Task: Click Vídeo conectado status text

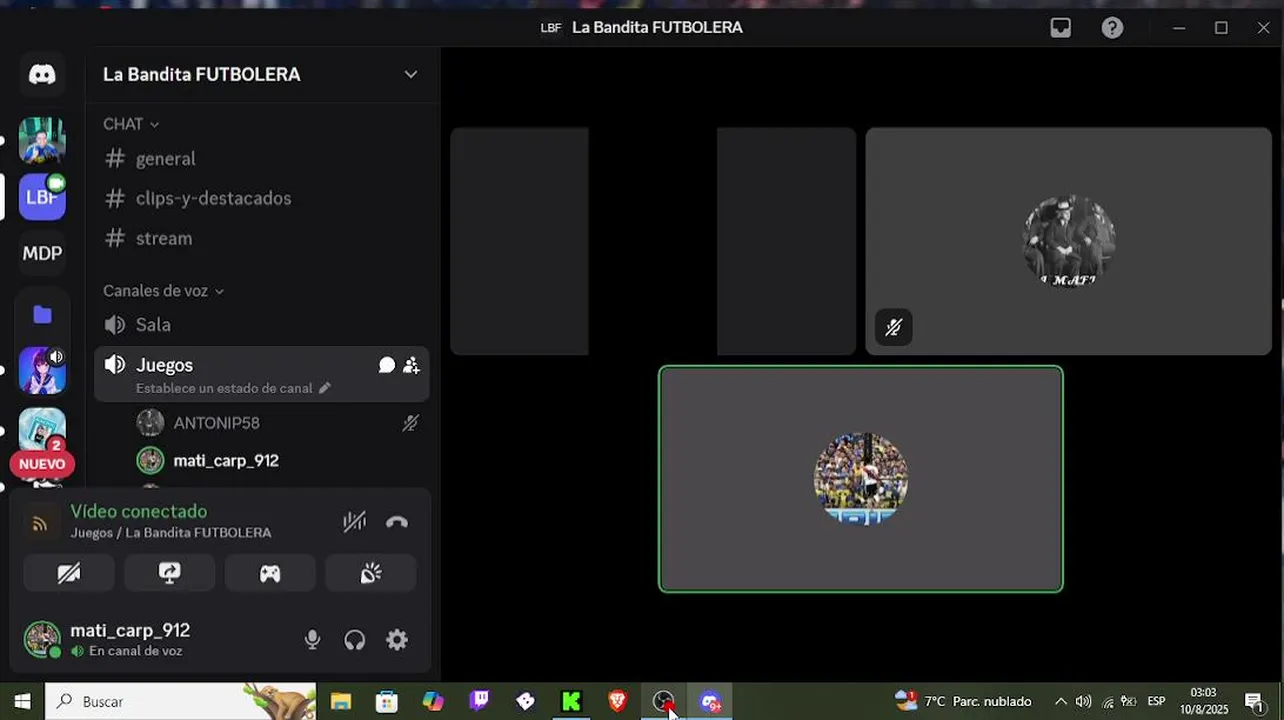Action: point(139,511)
